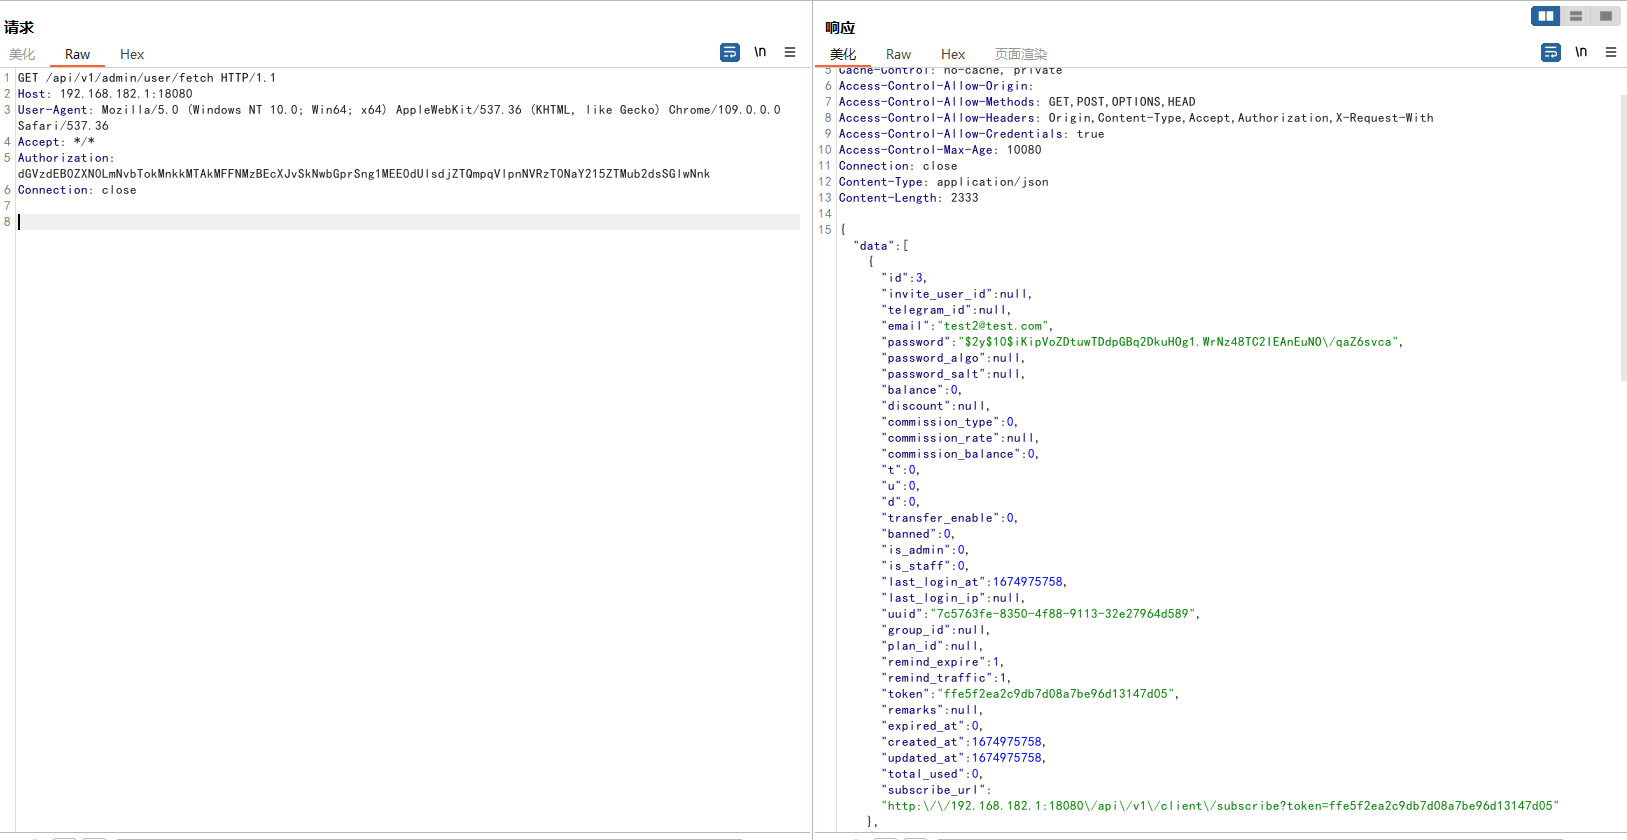Switch response view to Hex tab

tap(953, 54)
